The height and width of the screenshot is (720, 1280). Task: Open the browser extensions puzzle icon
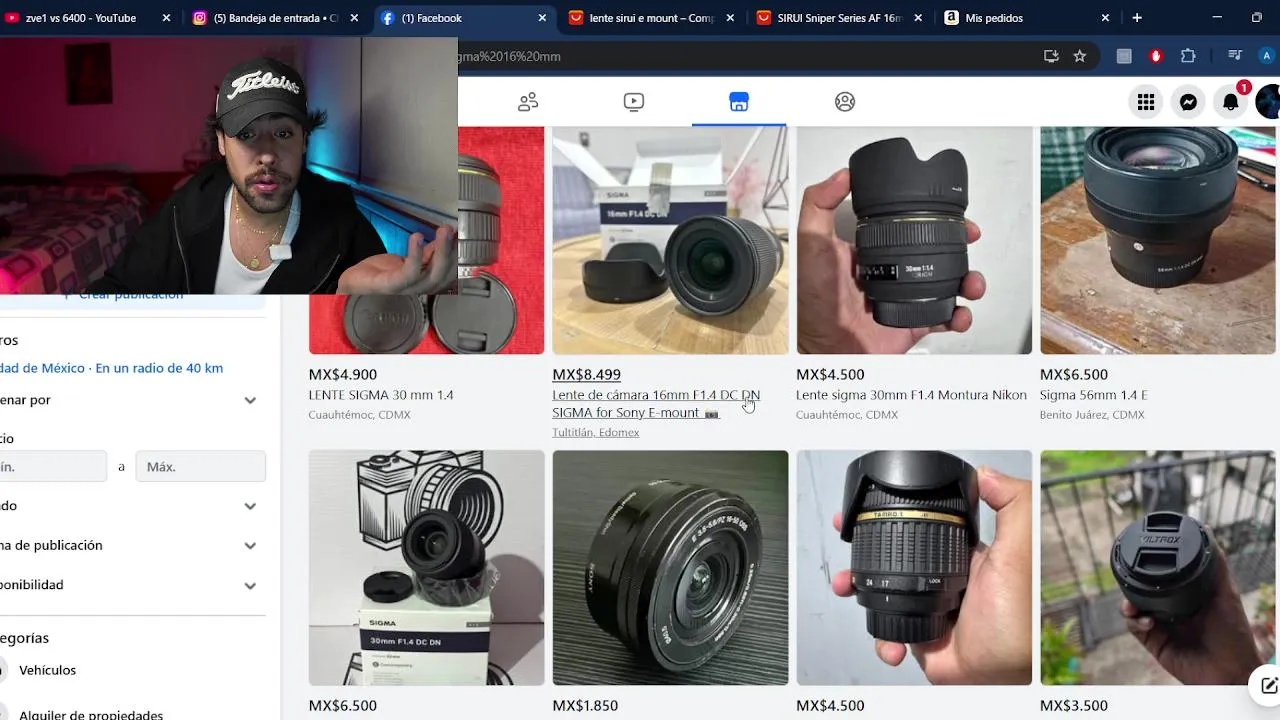[1188, 56]
